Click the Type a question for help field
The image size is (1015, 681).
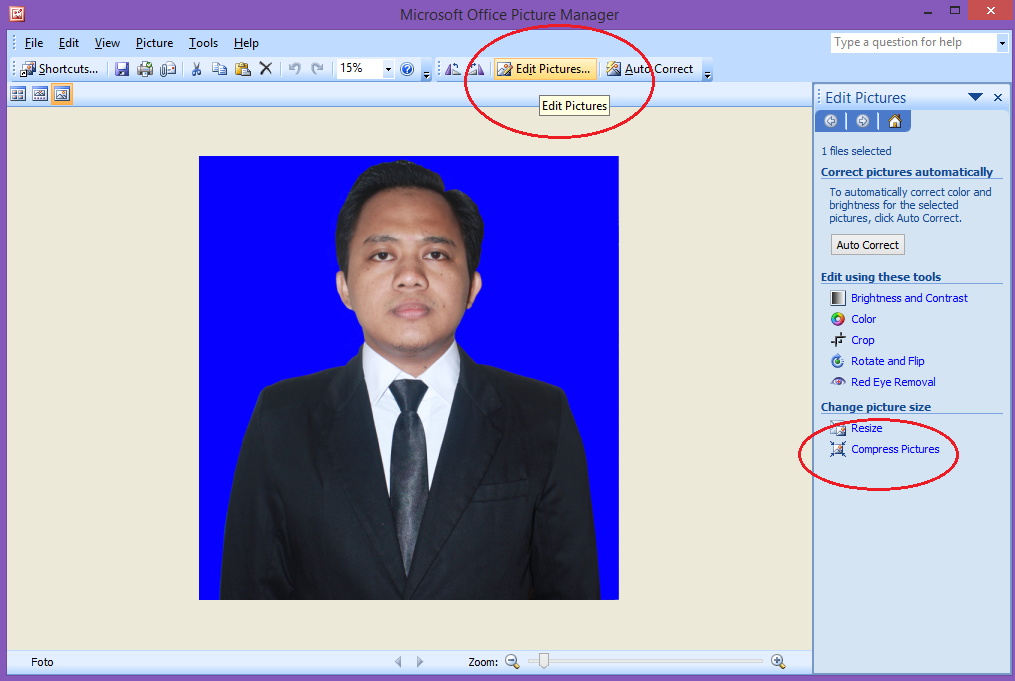click(913, 43)
